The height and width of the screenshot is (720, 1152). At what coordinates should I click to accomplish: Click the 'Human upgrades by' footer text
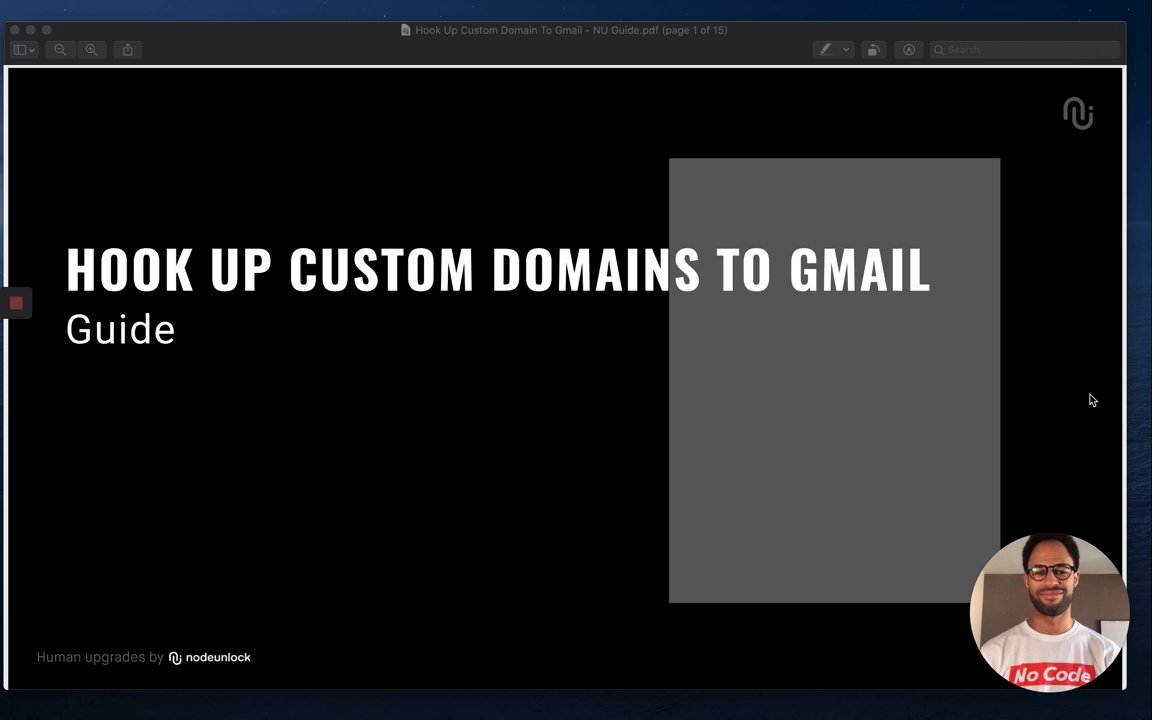tap(100, 658)
